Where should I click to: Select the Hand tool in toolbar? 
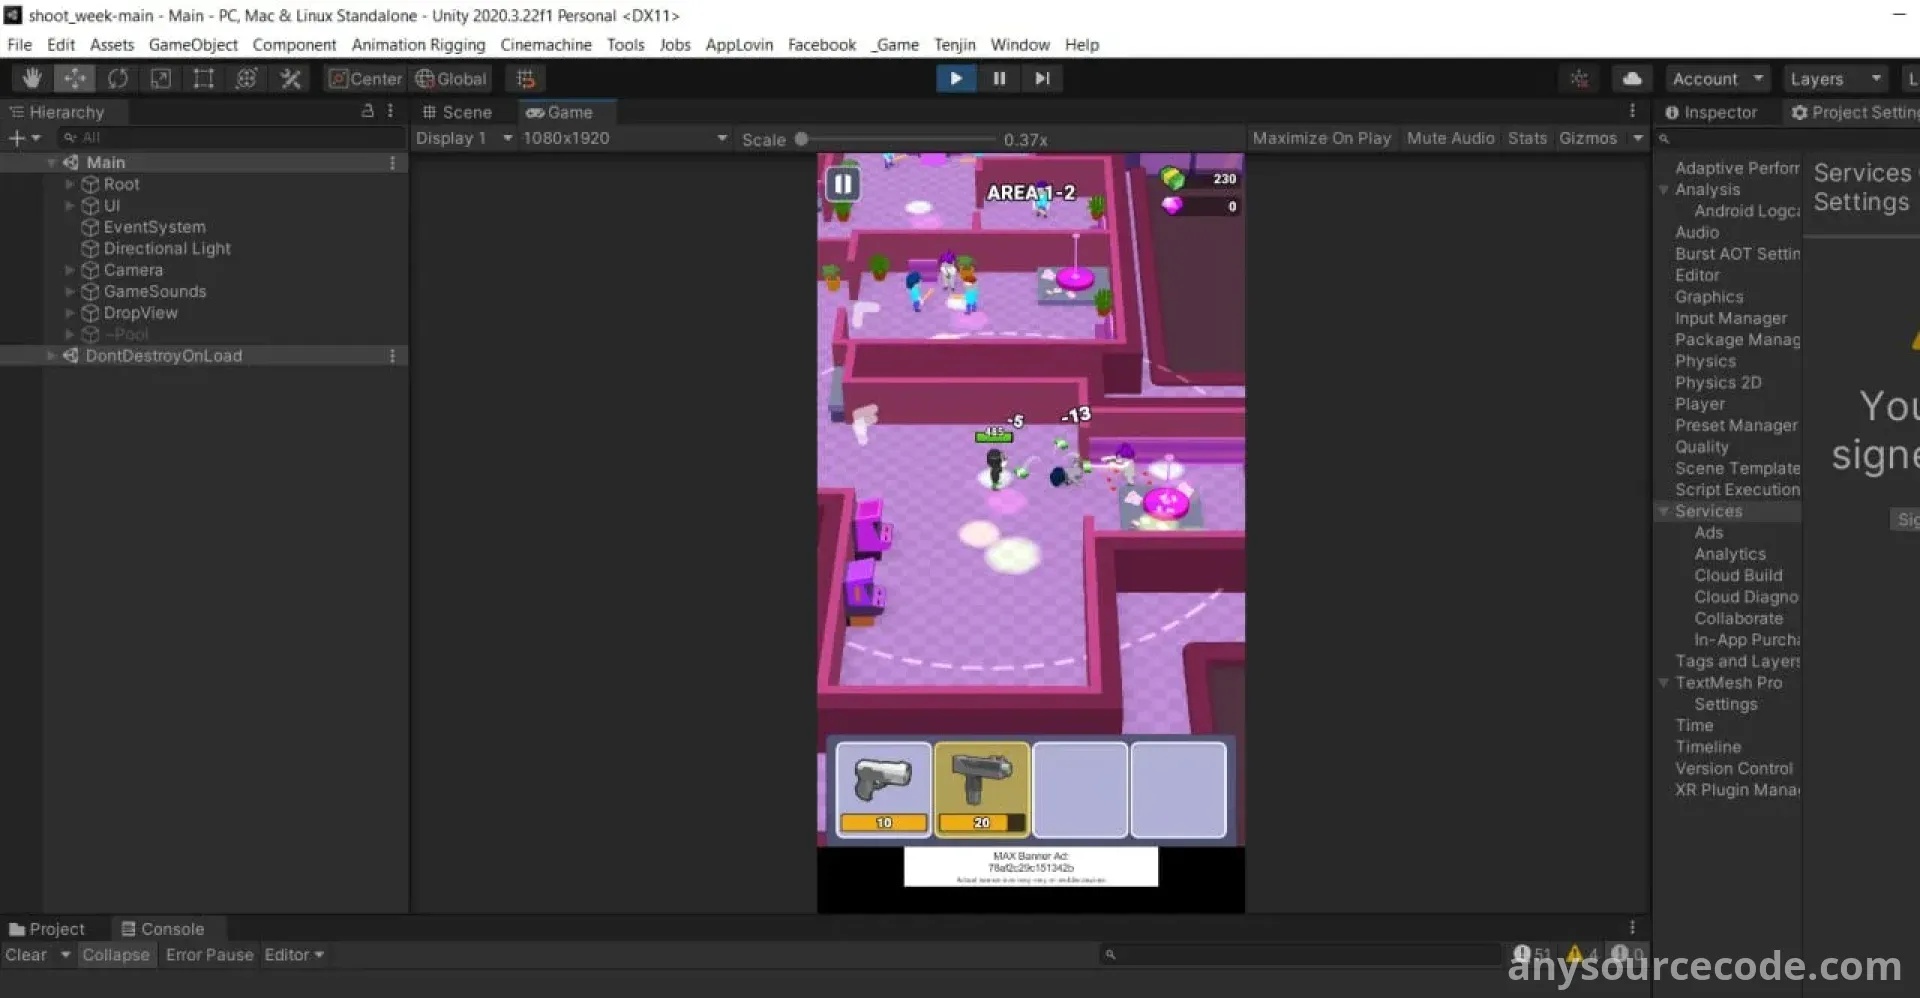click(x=32, y=79)
